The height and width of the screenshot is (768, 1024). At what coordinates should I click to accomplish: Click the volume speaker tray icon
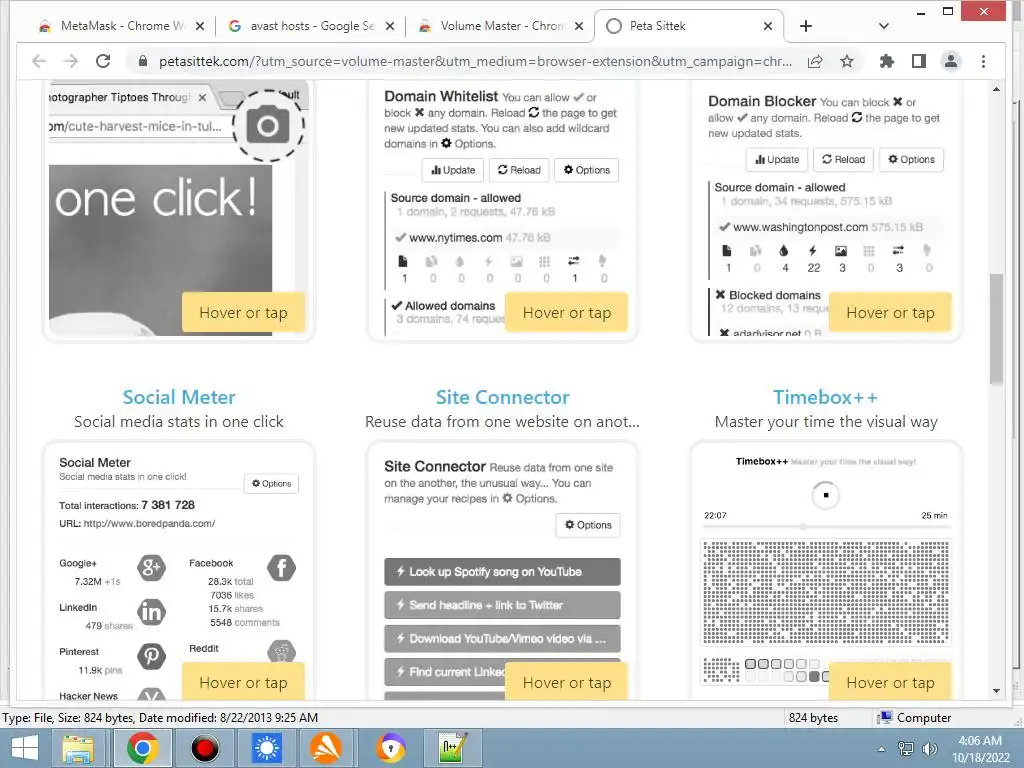click(x=929, y=749)
